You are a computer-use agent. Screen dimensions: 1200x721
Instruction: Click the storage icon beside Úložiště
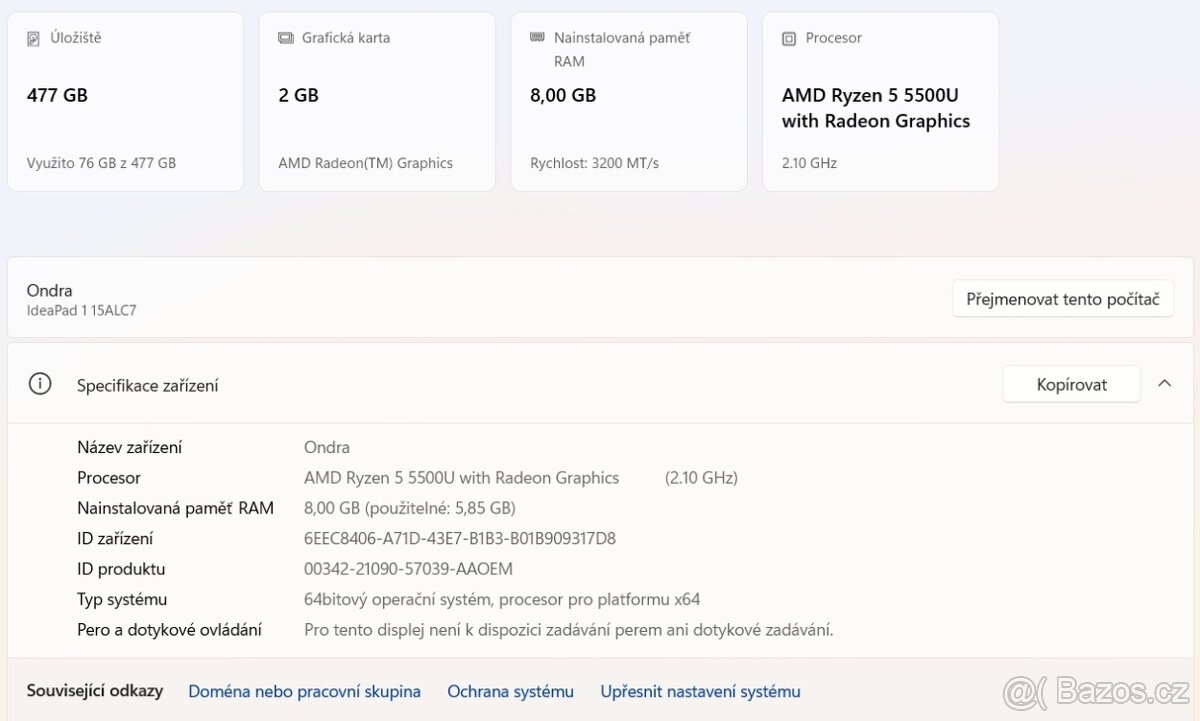pos(34,38)
